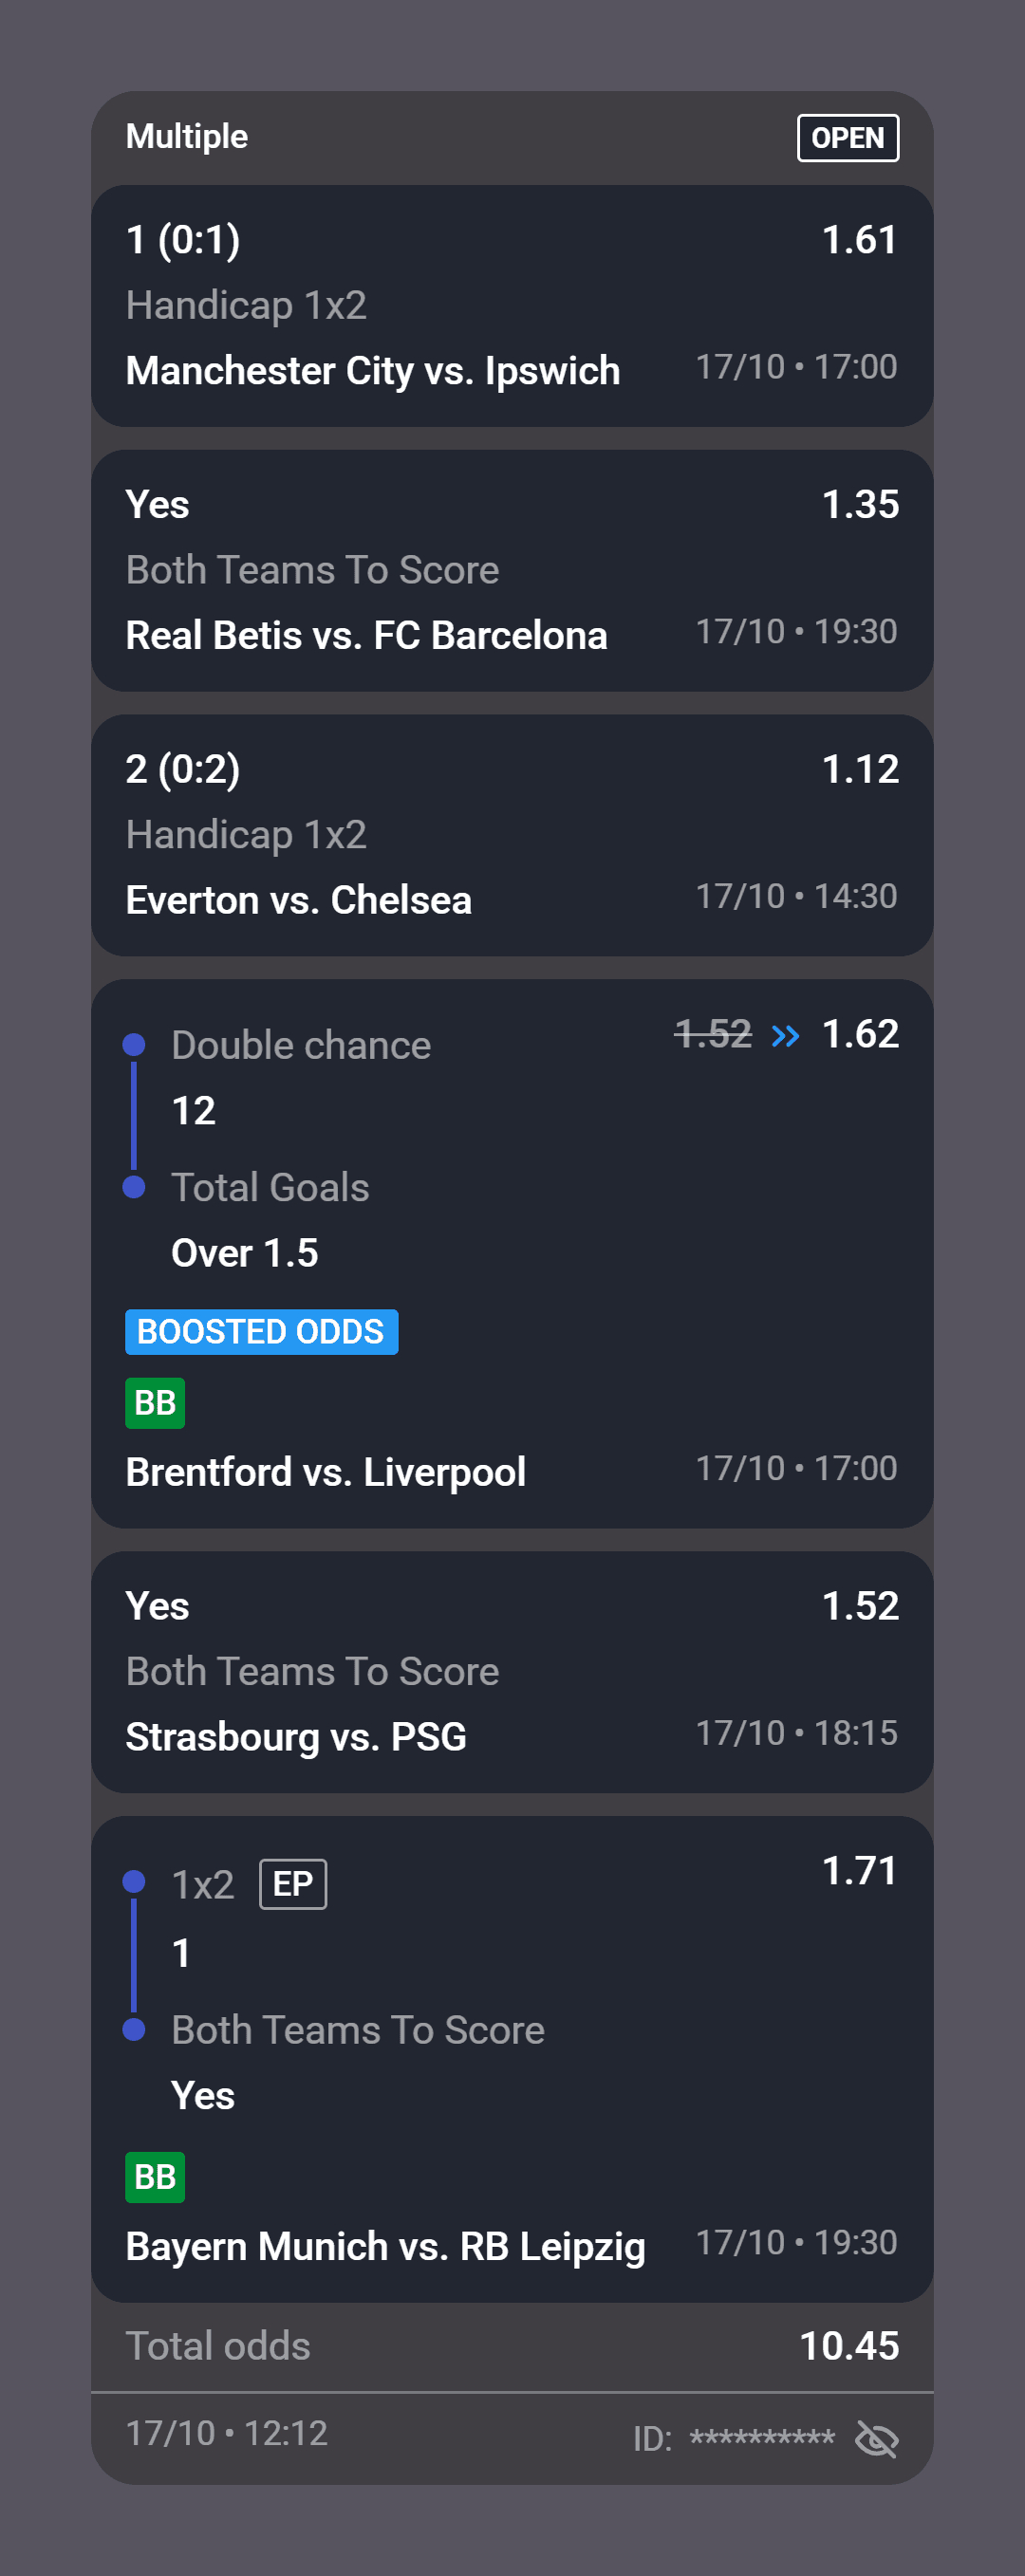Click the crossed-out 1.52 old odds
Viewport: 1025px width, 2576px height.
coord(713,1033)
